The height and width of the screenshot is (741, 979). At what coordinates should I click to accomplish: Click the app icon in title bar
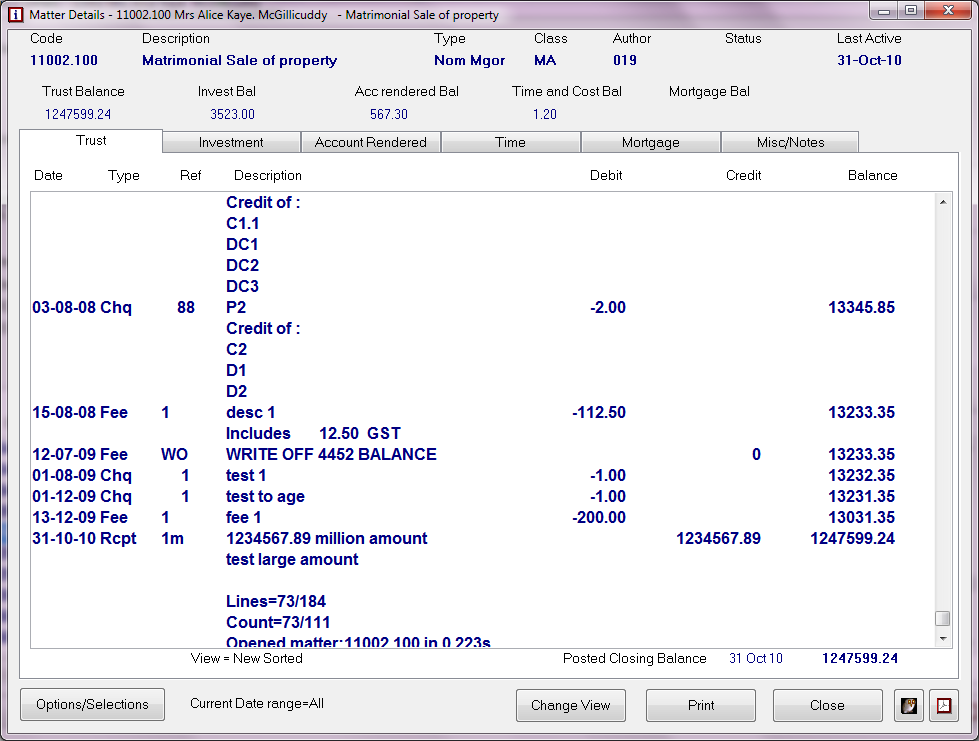pyautogui.click(x=15, y=15)
